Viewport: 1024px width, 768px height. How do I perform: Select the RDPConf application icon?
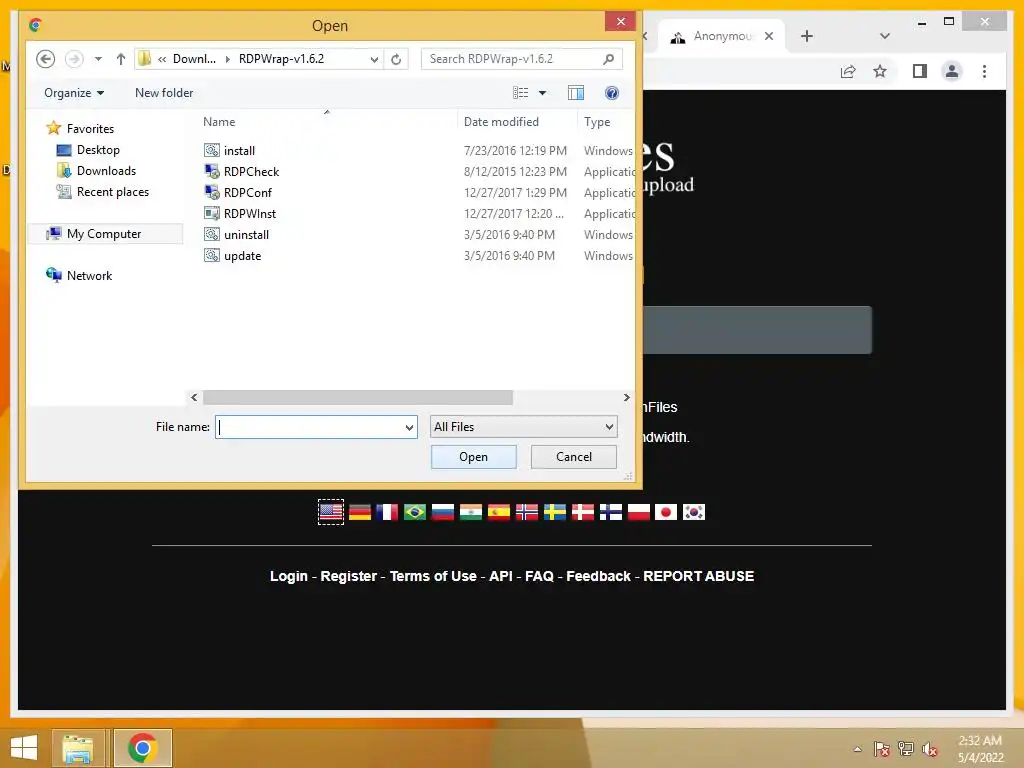click(212, 193)
